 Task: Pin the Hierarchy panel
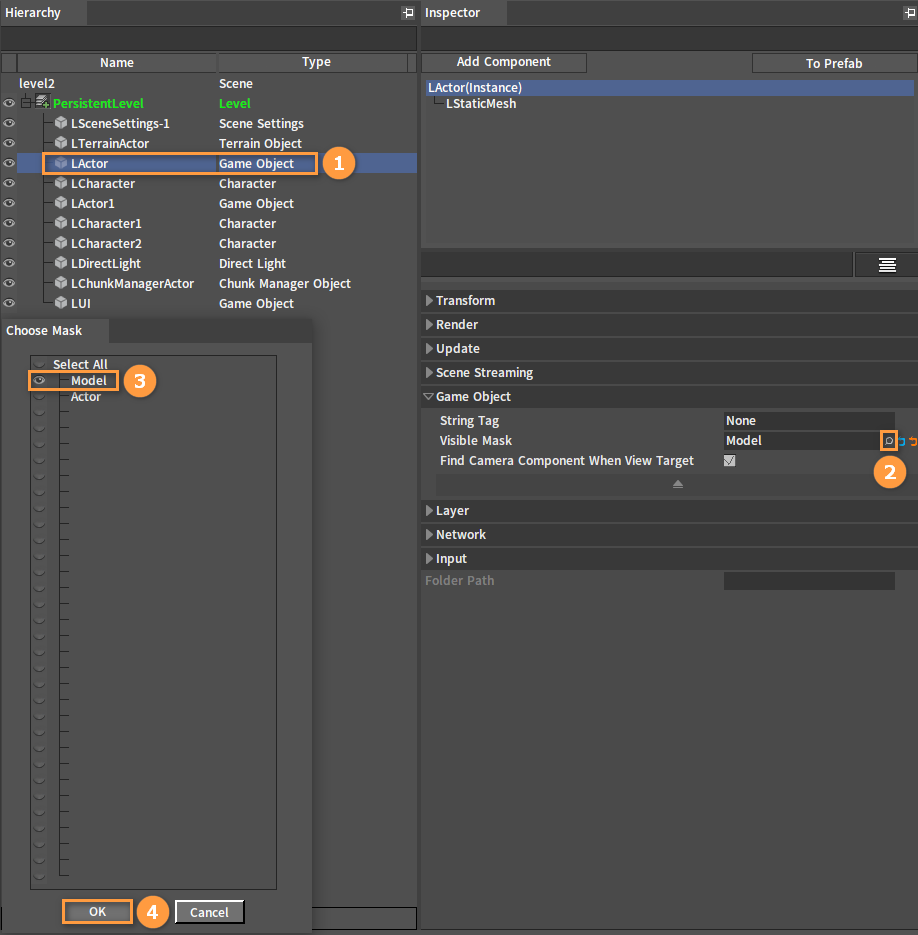coord(408,13)
